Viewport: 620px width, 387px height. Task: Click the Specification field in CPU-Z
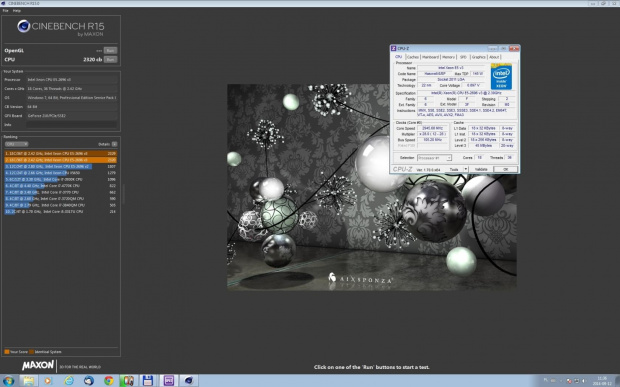pyautogui.click(x=467, y=93)
